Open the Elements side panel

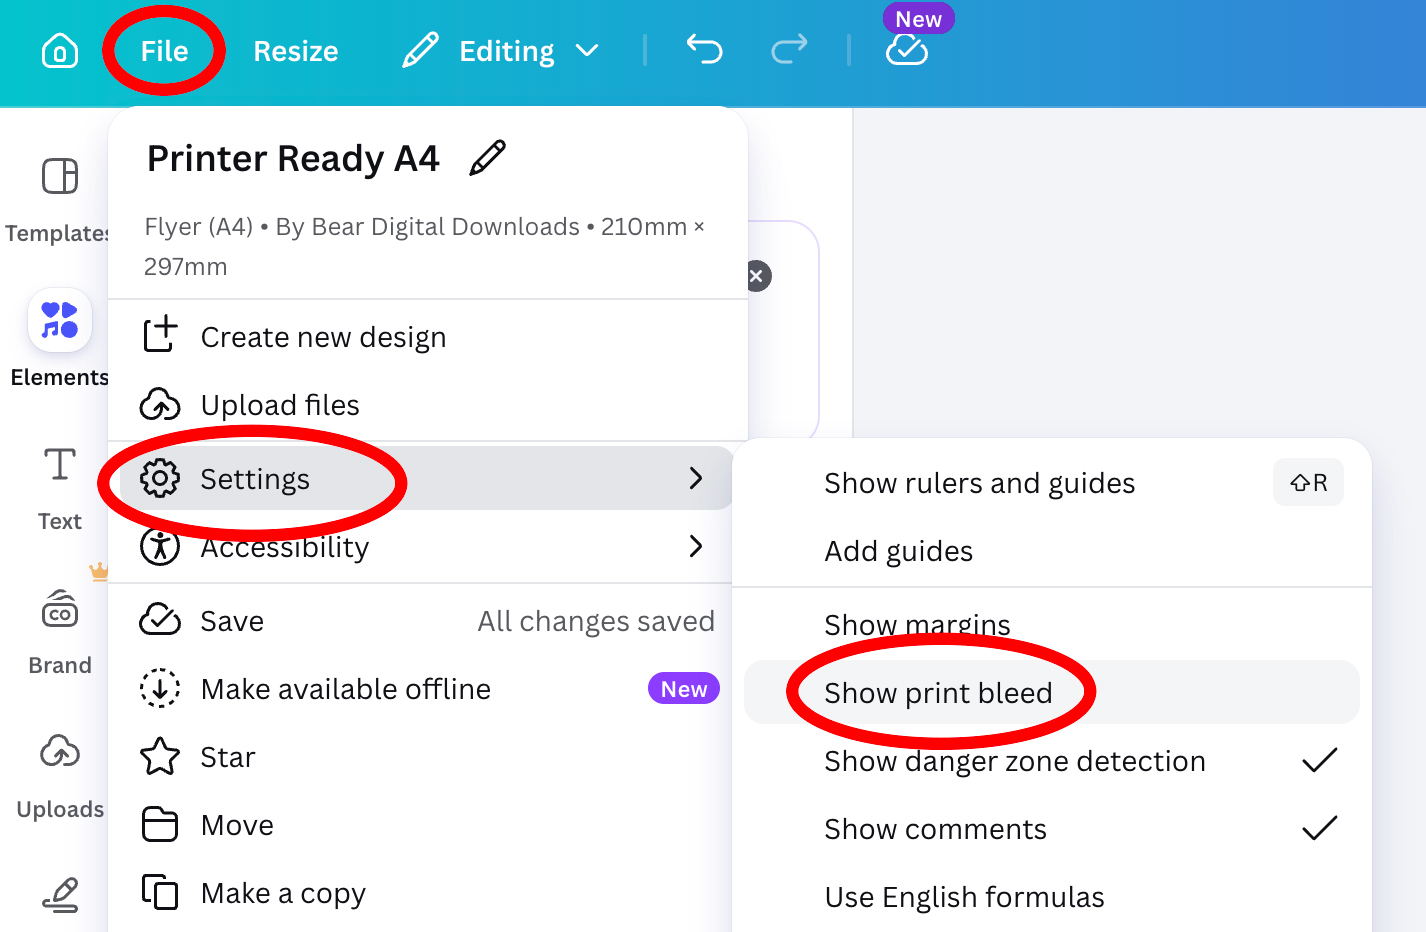tap(59, 340)
